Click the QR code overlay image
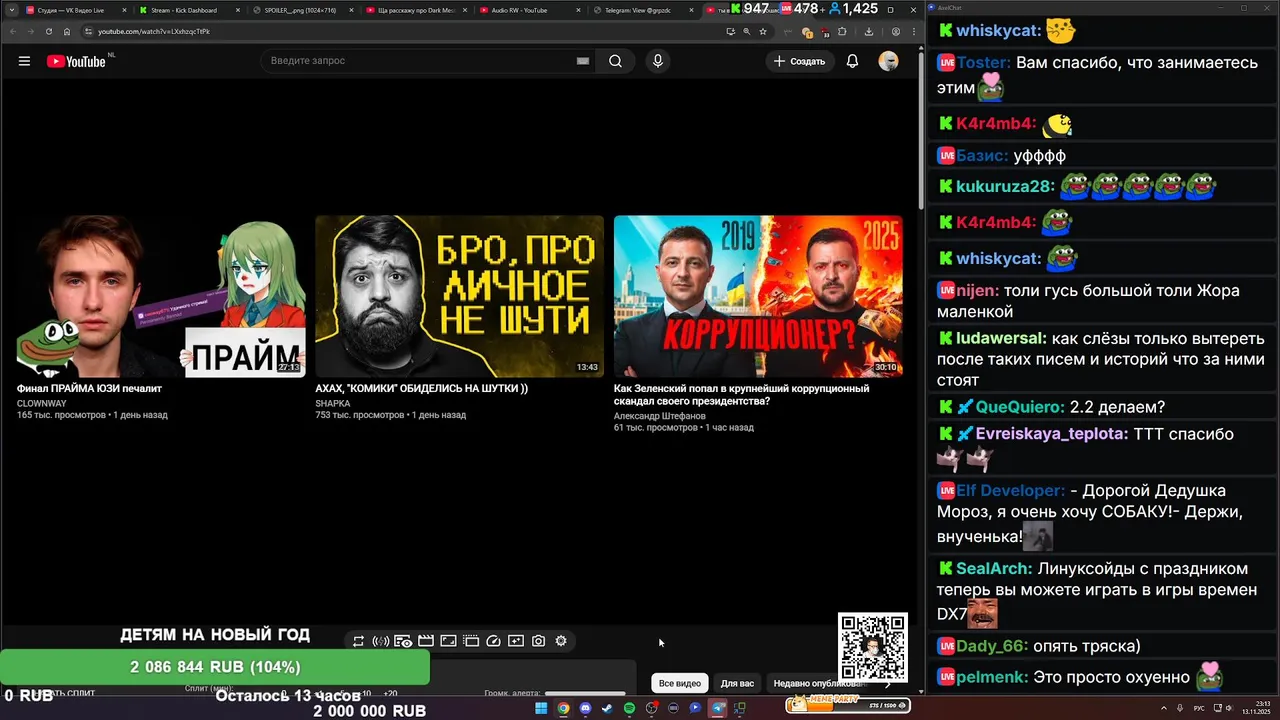Image resolution: width=1280 pixels, height=720 pixels. [x=873, y=648]
